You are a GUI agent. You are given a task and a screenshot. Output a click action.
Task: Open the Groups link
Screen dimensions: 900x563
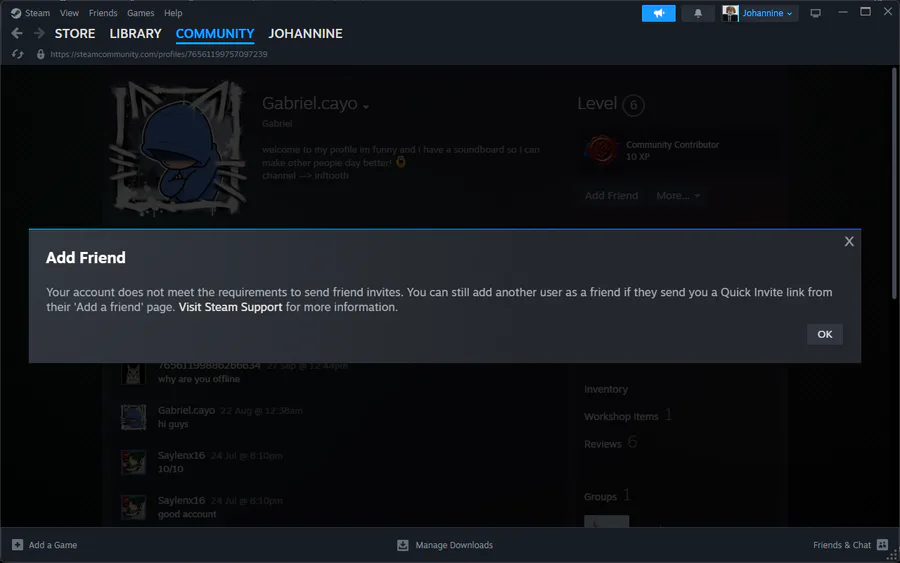tap(600, 496)
